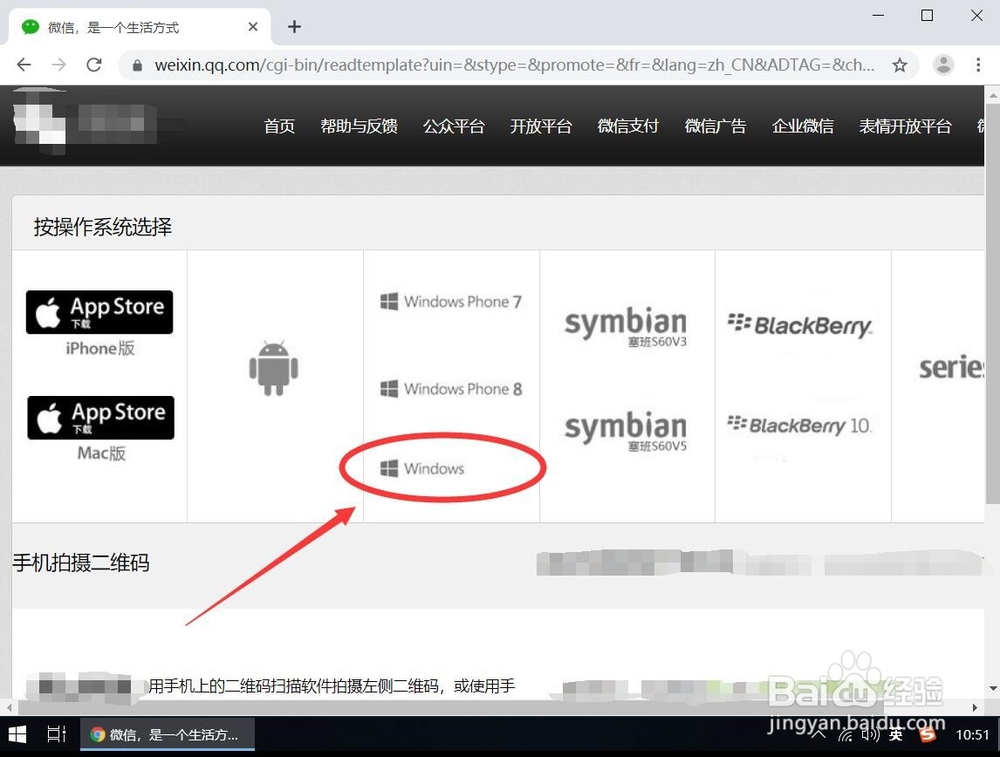Viewport: 1000px width, 757px height.
Task: Click the taskbar network icon
Action: [846, 735]
